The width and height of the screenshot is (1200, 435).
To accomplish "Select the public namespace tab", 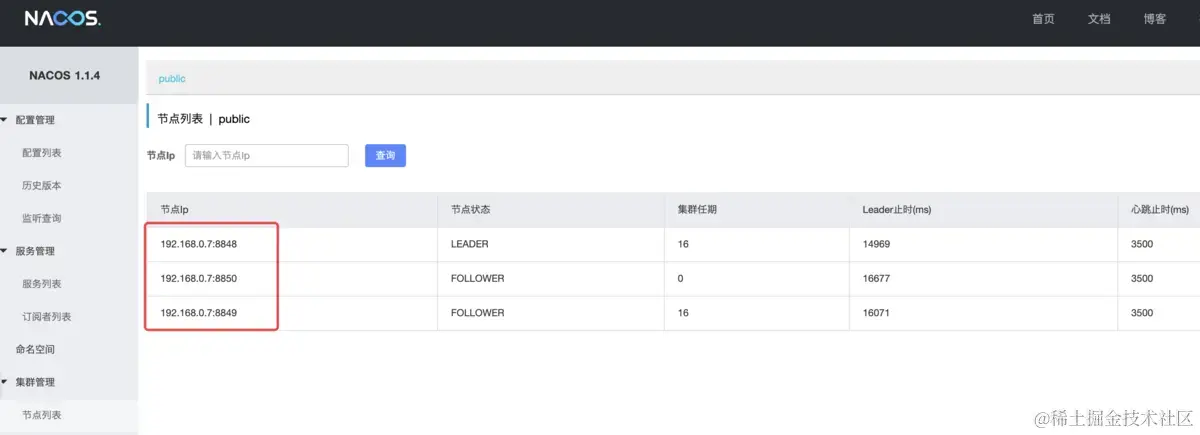I will click(172, 78).
